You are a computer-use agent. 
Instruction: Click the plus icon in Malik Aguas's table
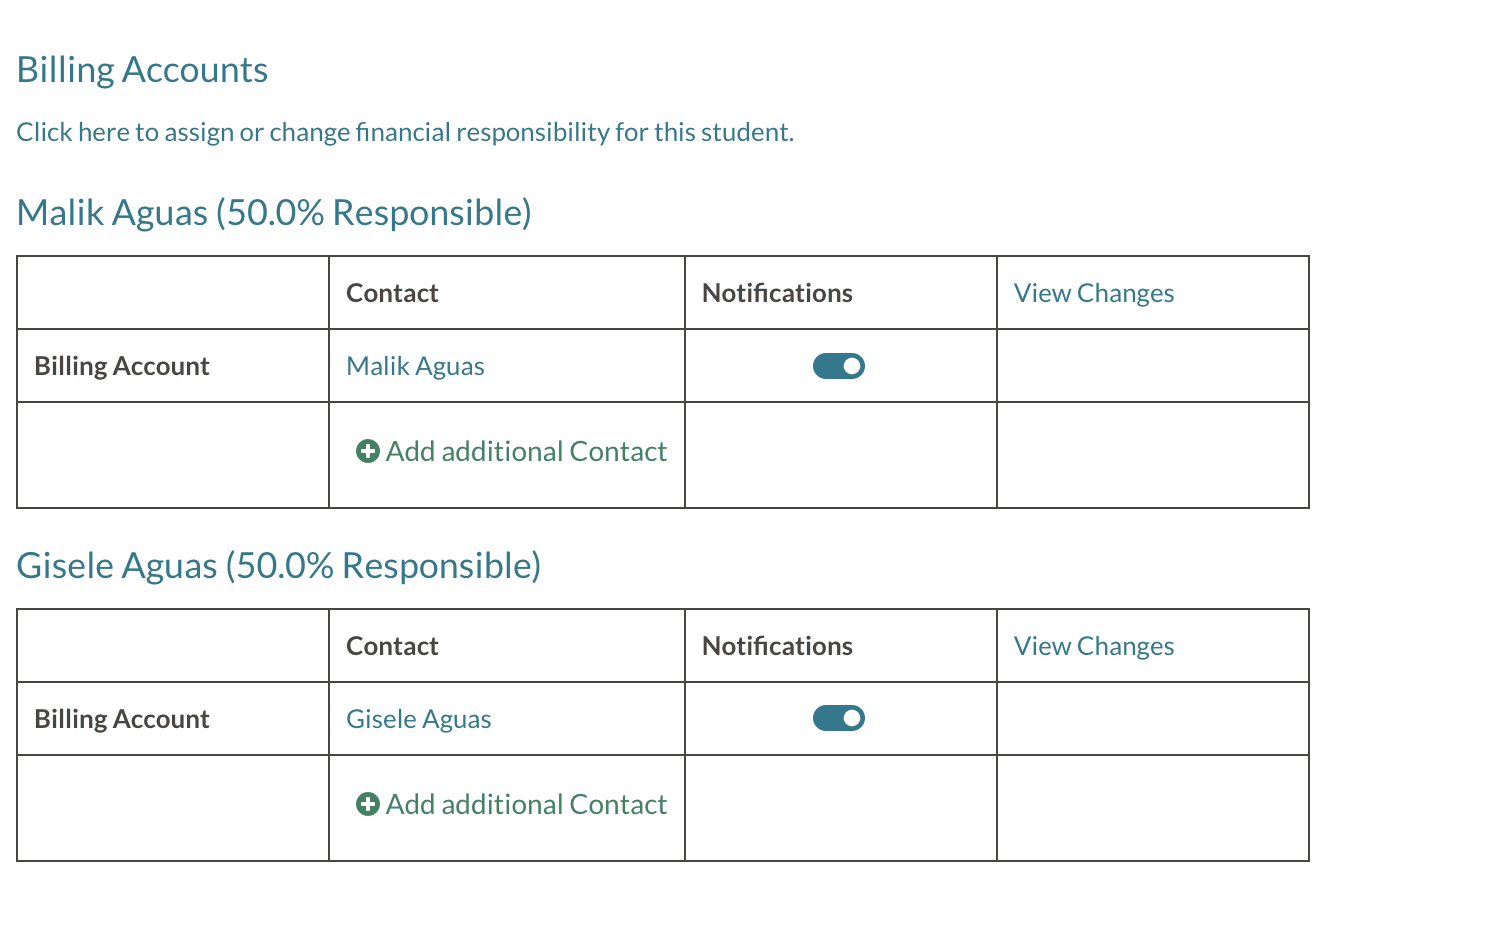pos(367,451)
